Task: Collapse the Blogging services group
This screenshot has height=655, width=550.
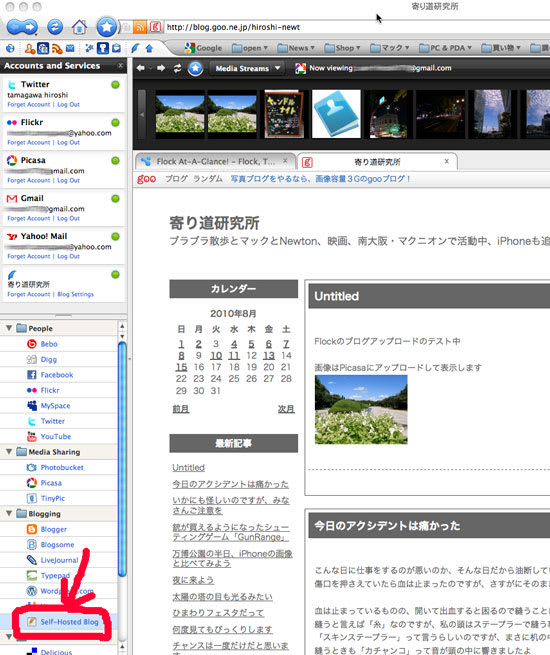Action: tap(9, 513)
